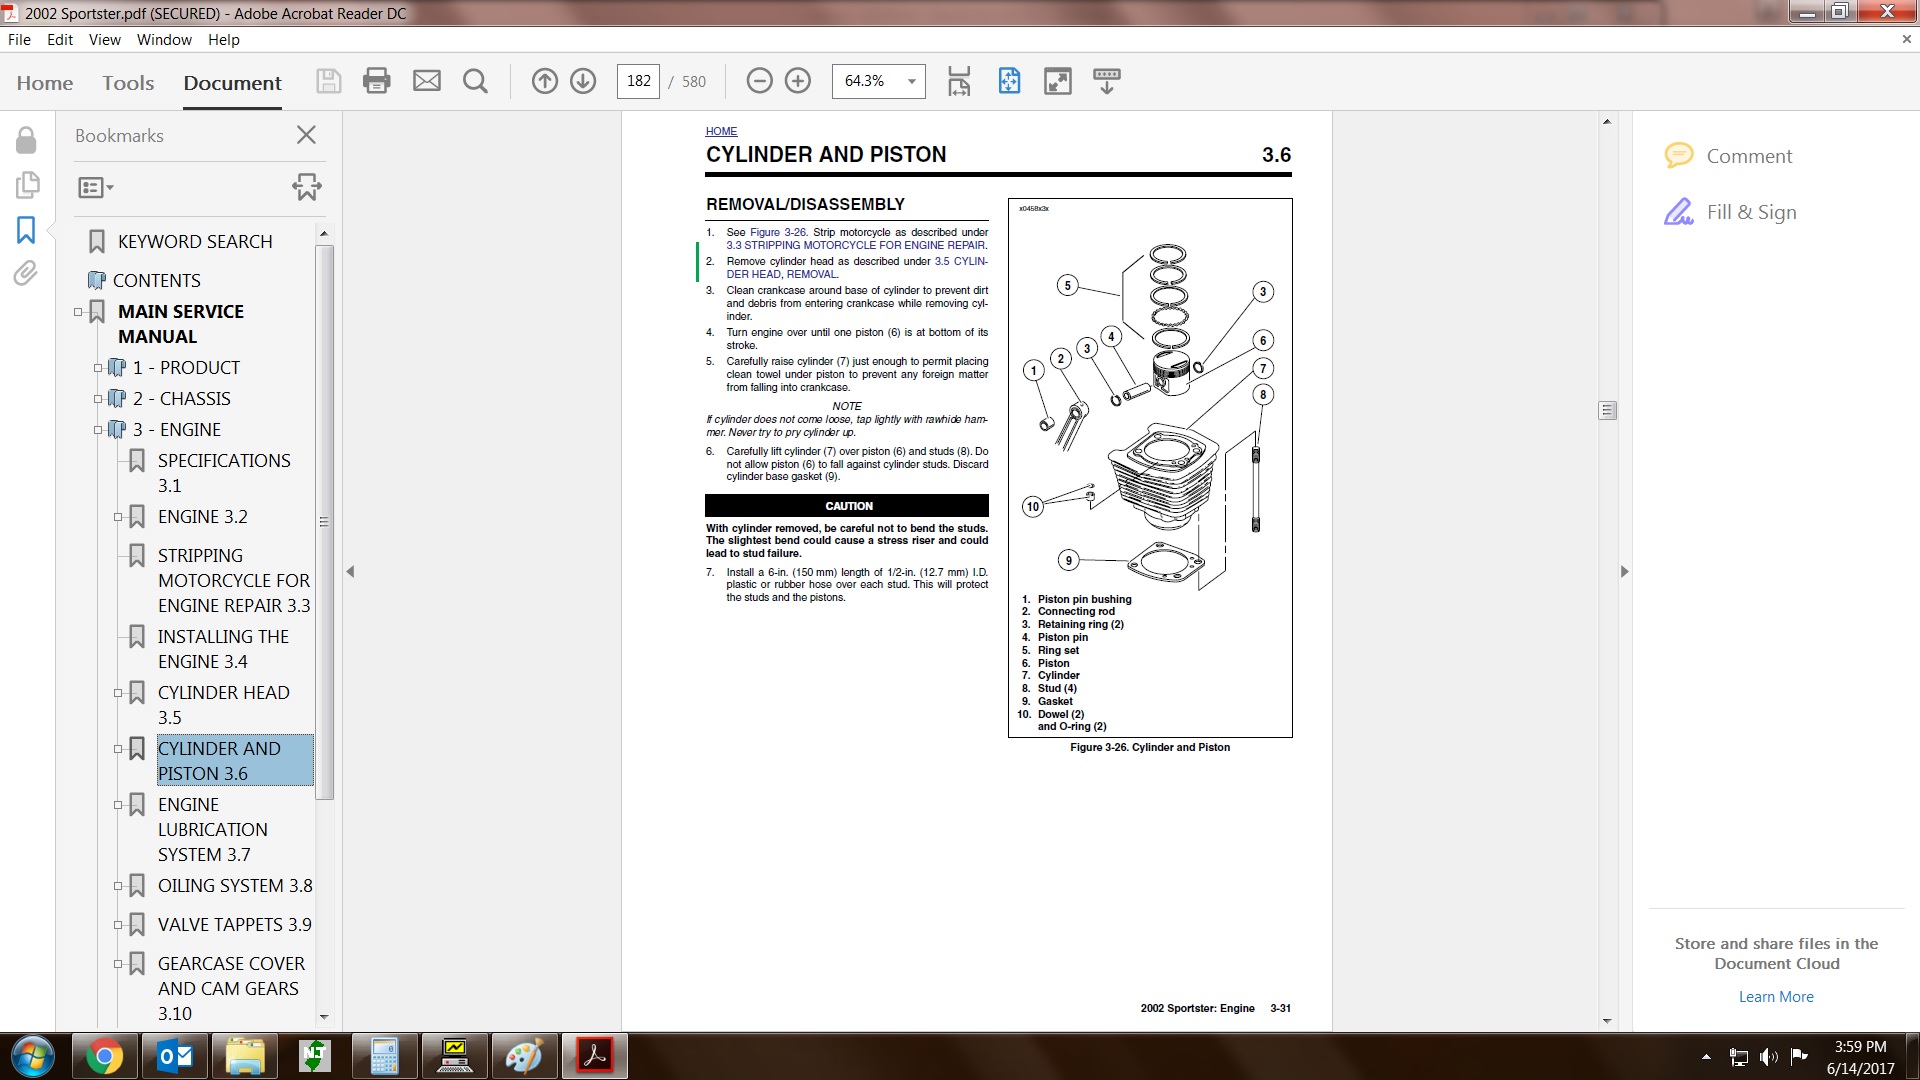
Task: Expand the 2 - CHASSIS bookmark
Action: [x=98, y=399]
